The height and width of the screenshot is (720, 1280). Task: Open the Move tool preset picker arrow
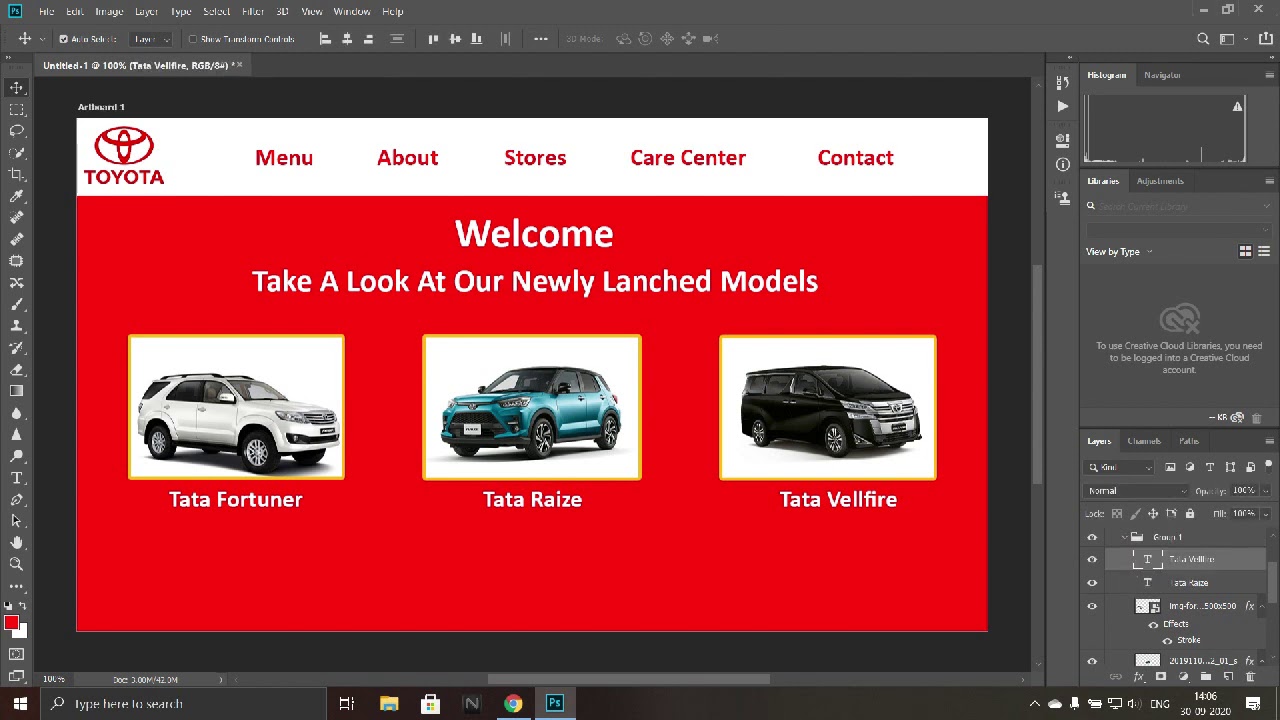point(41,39)
